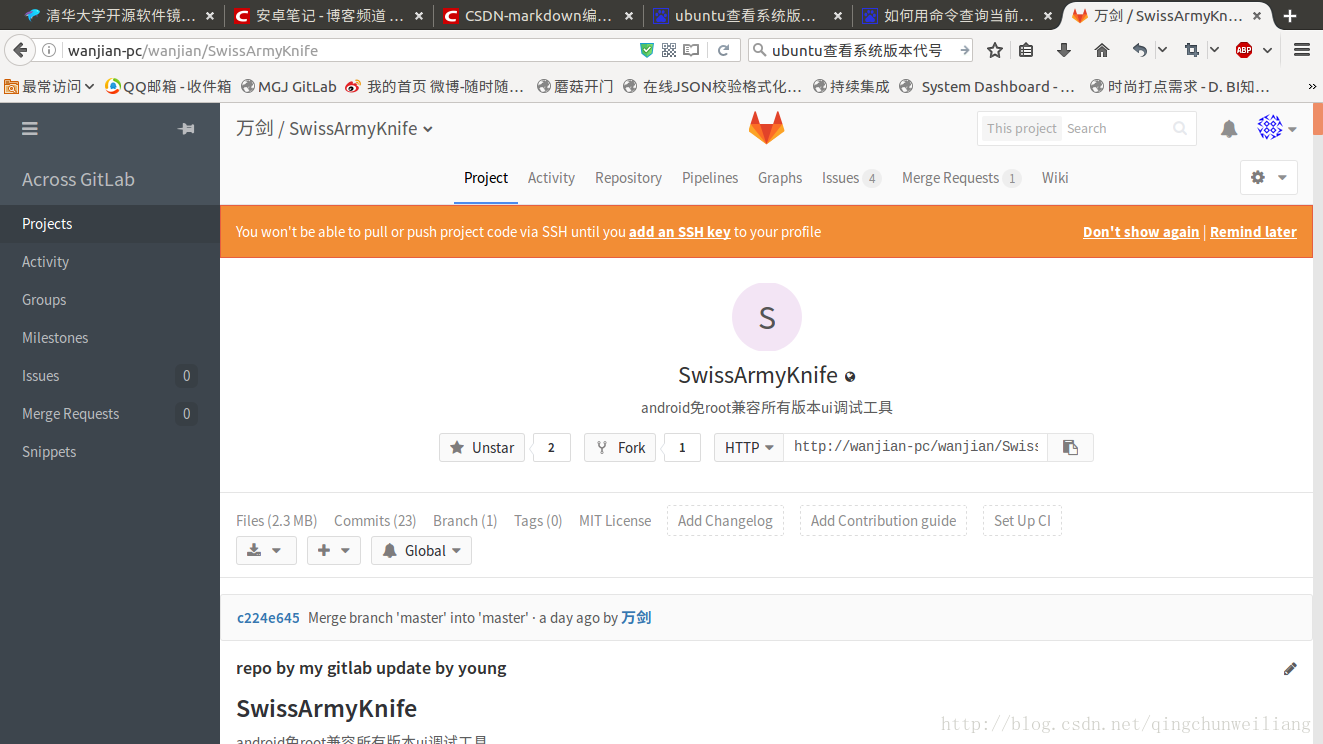Select Snippets in the sidebar
This screenshot has width=1323, height=744.
coord(49,452)
